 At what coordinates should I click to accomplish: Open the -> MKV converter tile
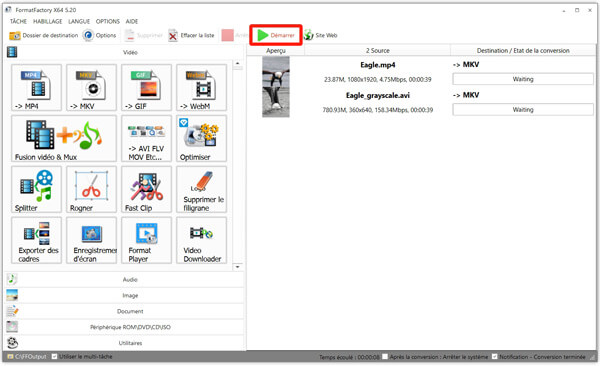pyautogui.click(x=91, y=88)
